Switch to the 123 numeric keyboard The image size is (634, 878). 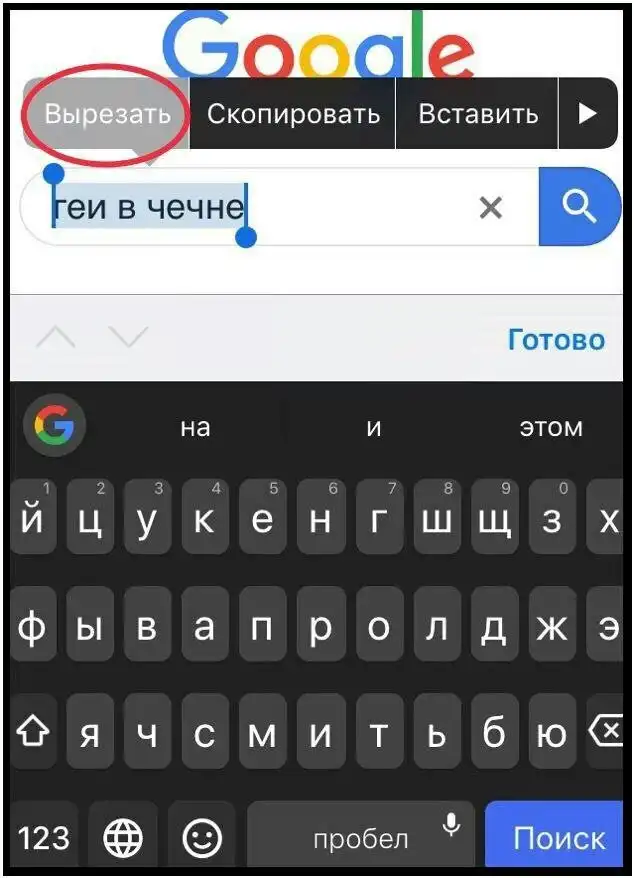[x=44, y=837]
